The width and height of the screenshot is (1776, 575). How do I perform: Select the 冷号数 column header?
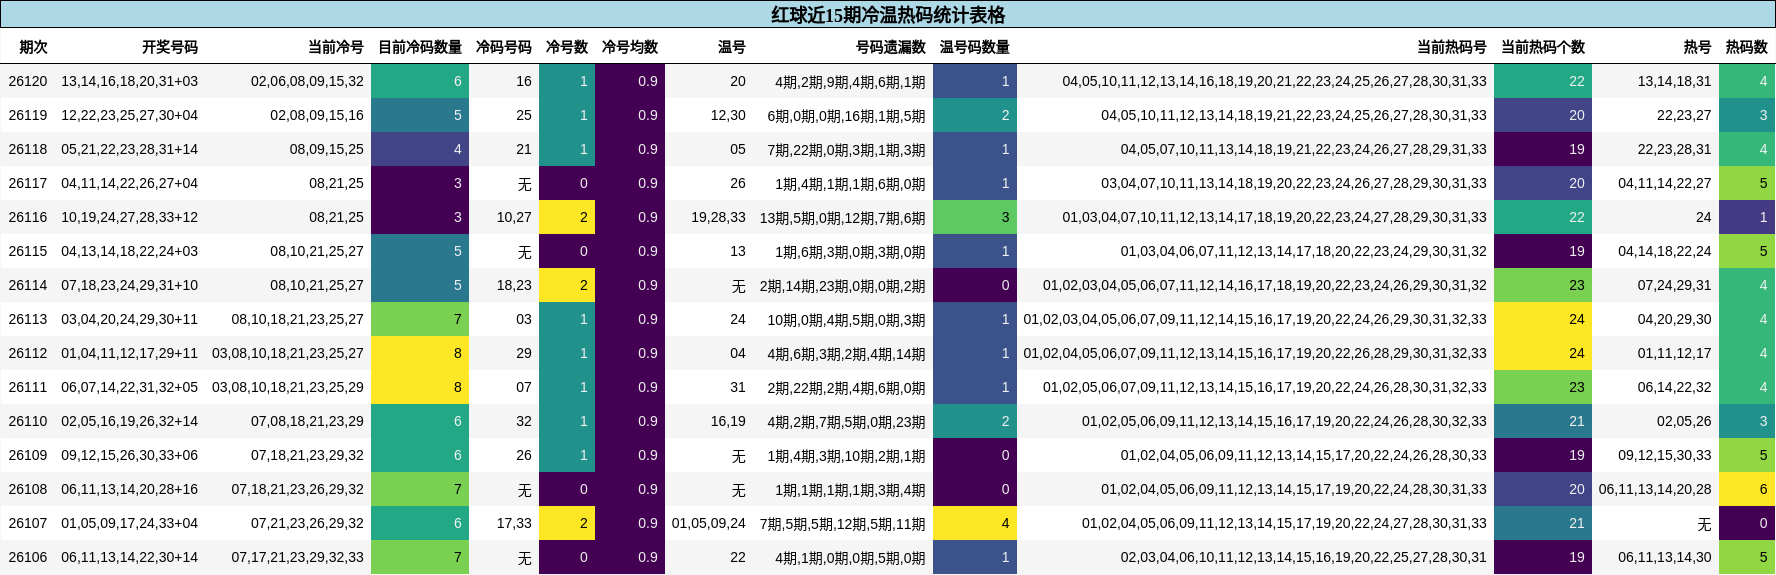pyautogui.click(x=567, y=47)
